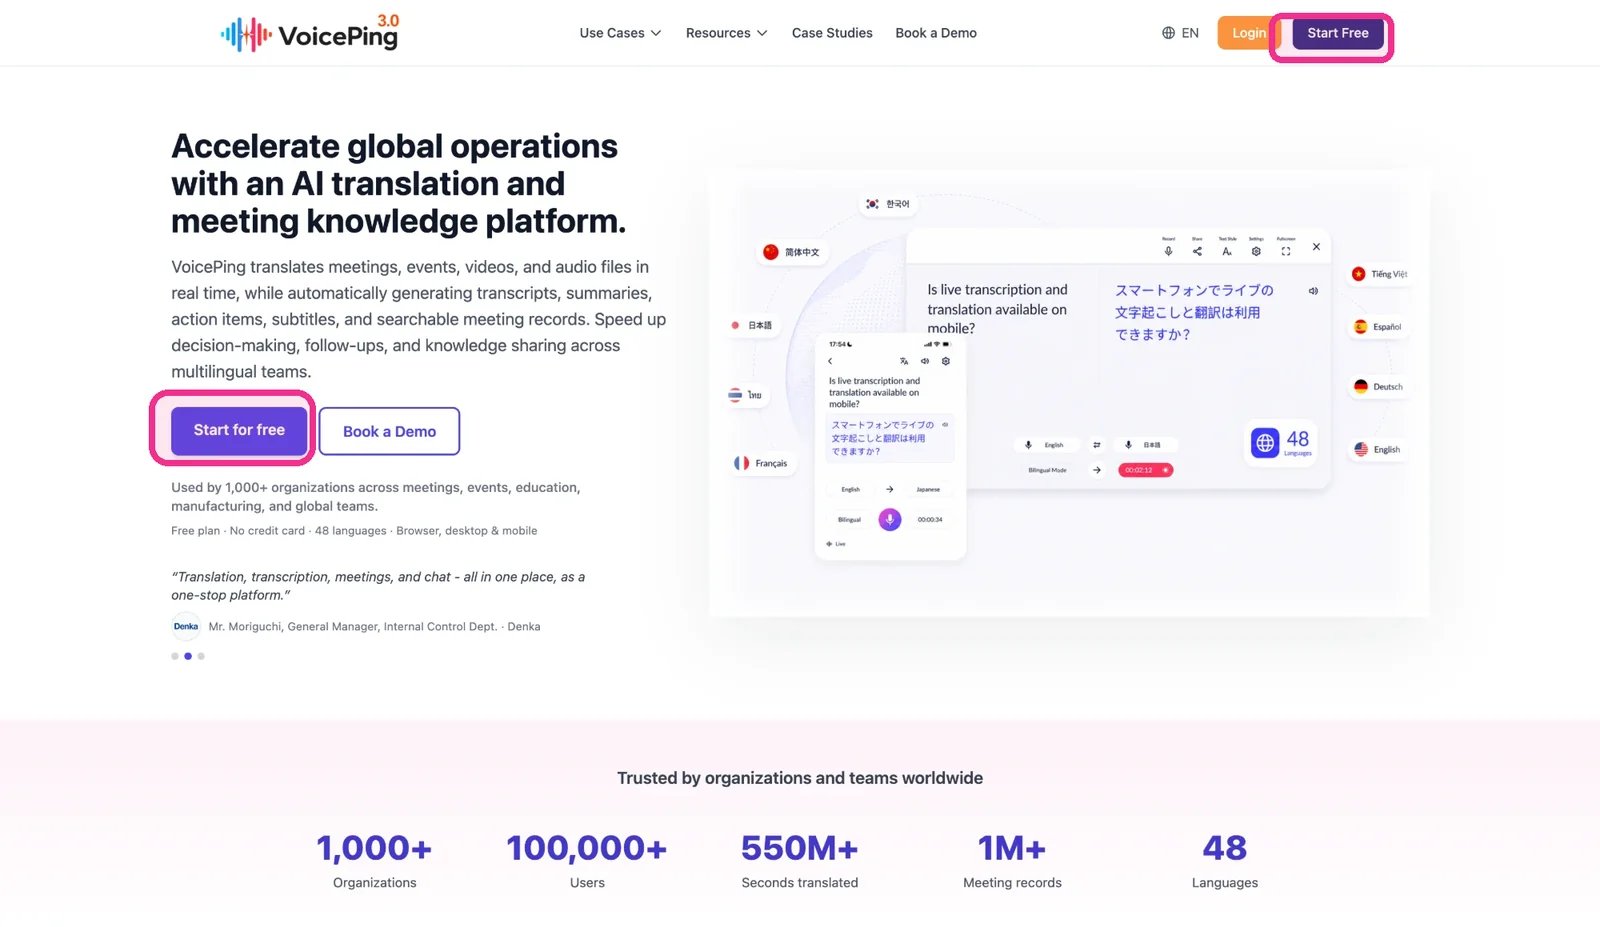Go to Case Studies in the navigation
1600x927 pixels.
coord(832,33)
